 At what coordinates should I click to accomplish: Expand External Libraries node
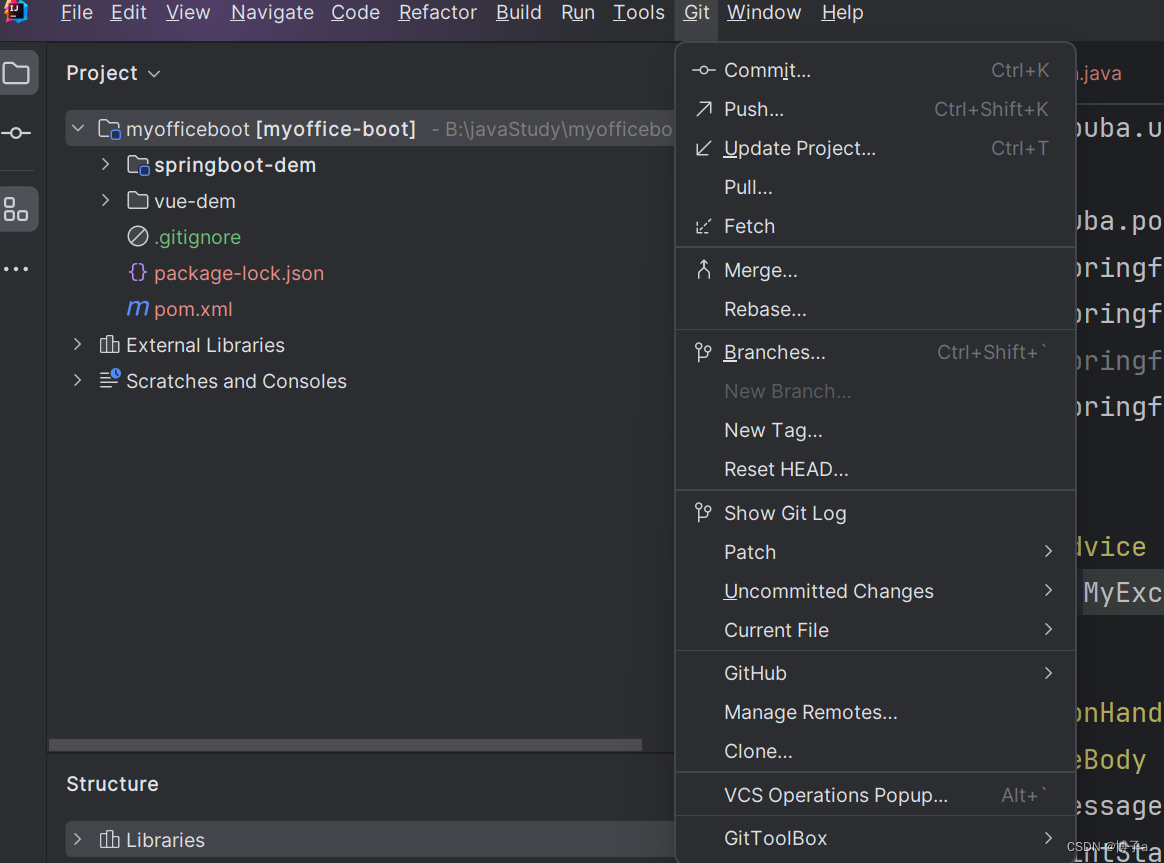coord(77,344)
